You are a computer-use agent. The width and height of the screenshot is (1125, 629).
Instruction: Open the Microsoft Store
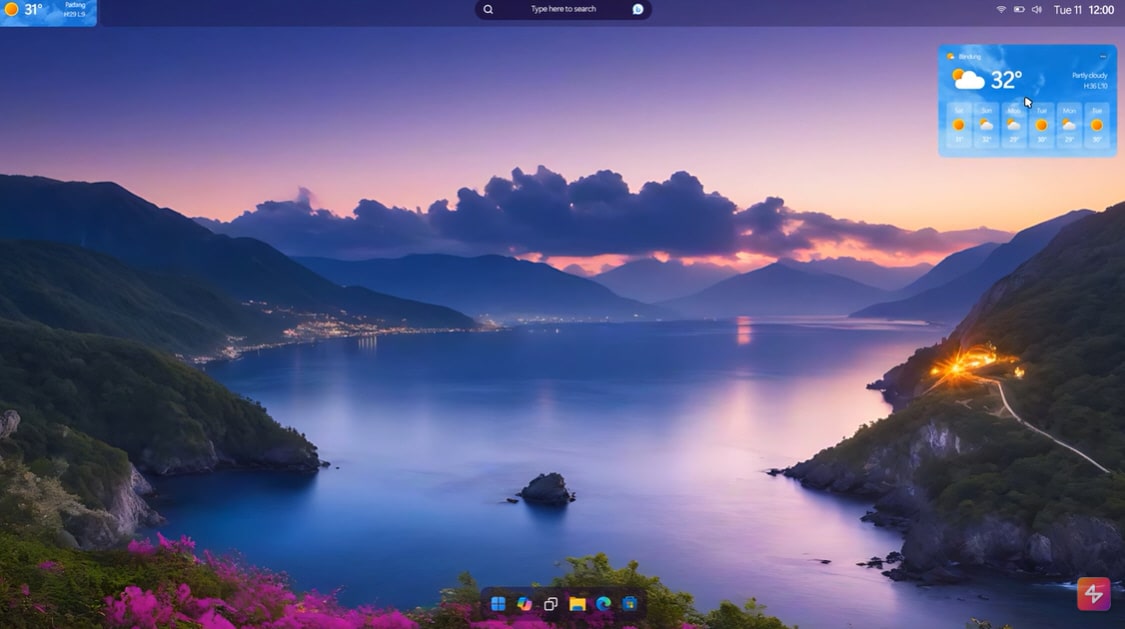click(x=630, y=603)
